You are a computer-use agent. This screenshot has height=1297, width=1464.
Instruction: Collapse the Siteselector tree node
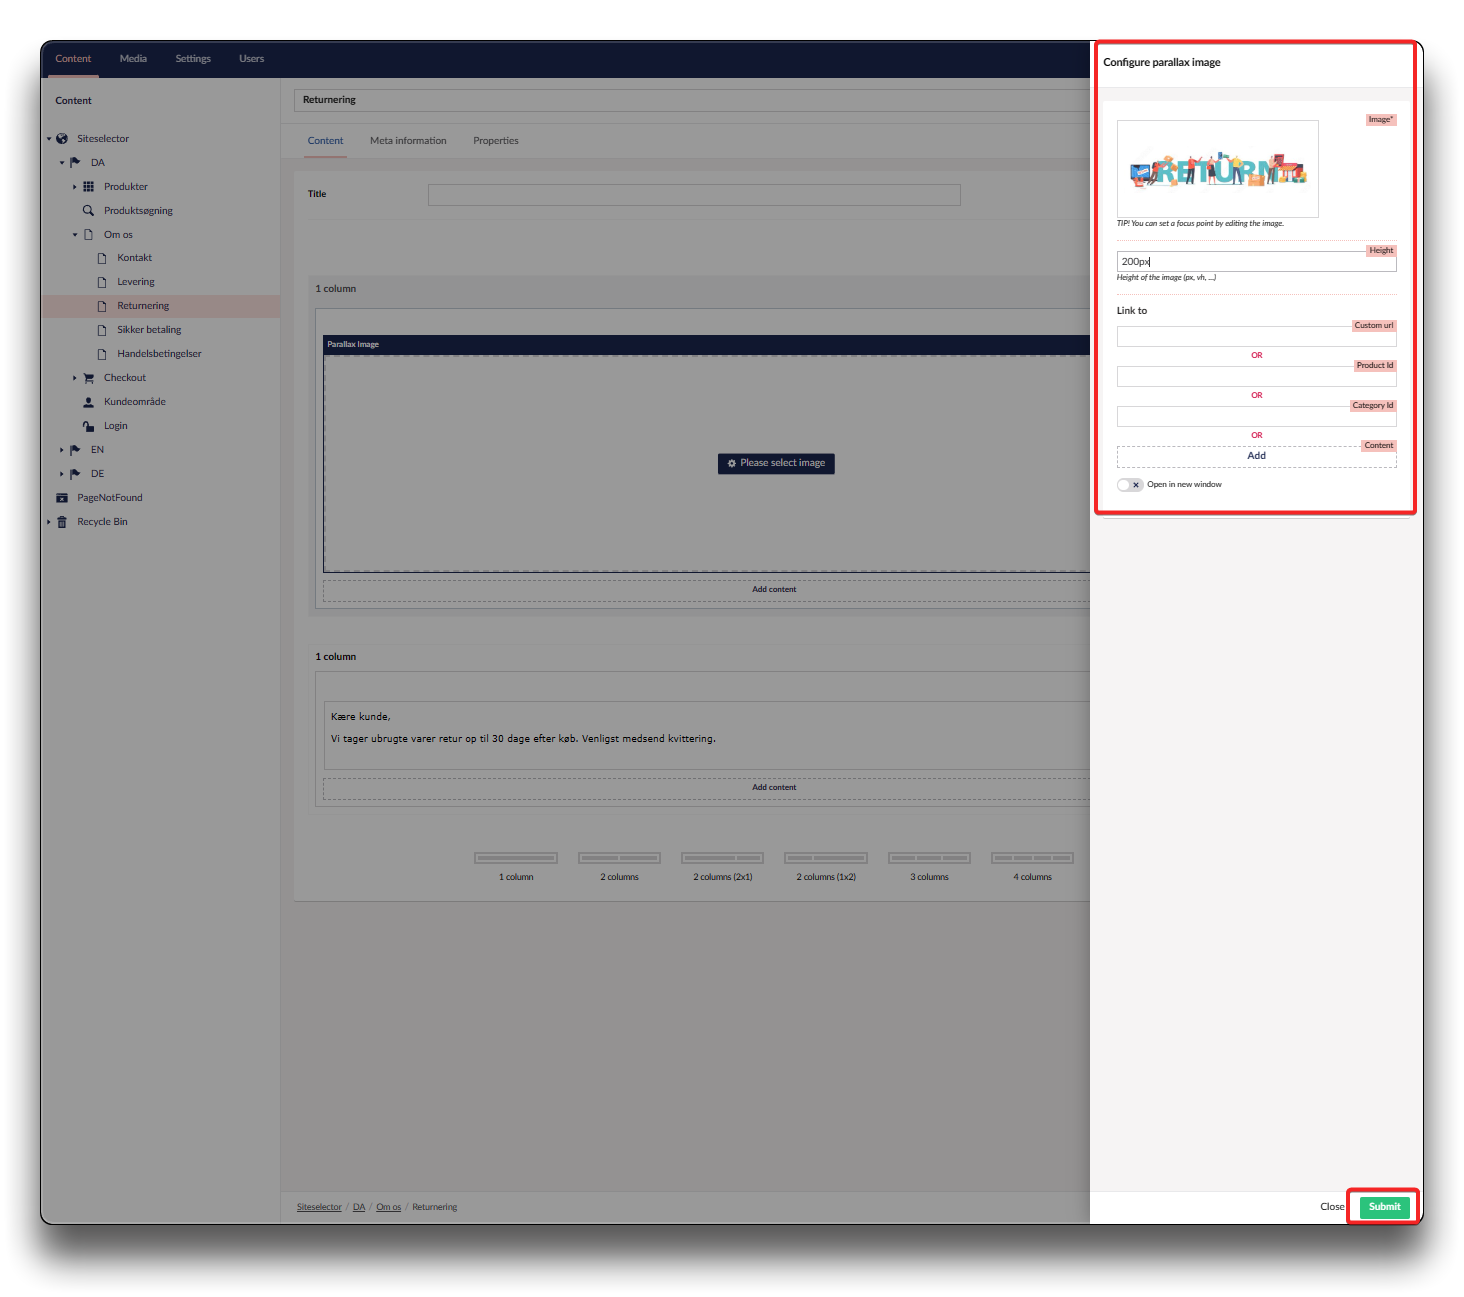48,139
